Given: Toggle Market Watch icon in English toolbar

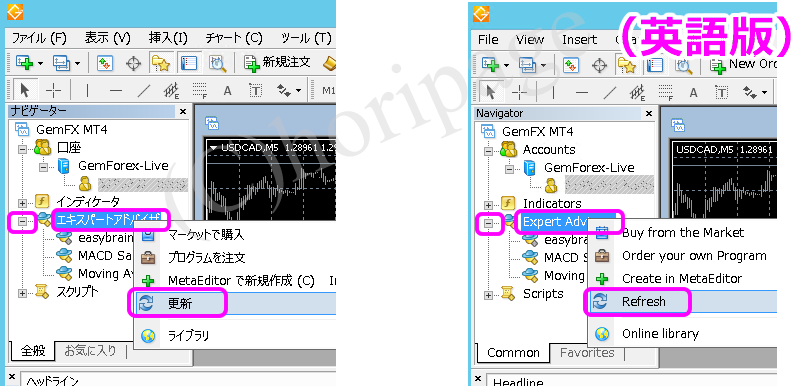Looking at the screenshot, I should pos(570,65).
